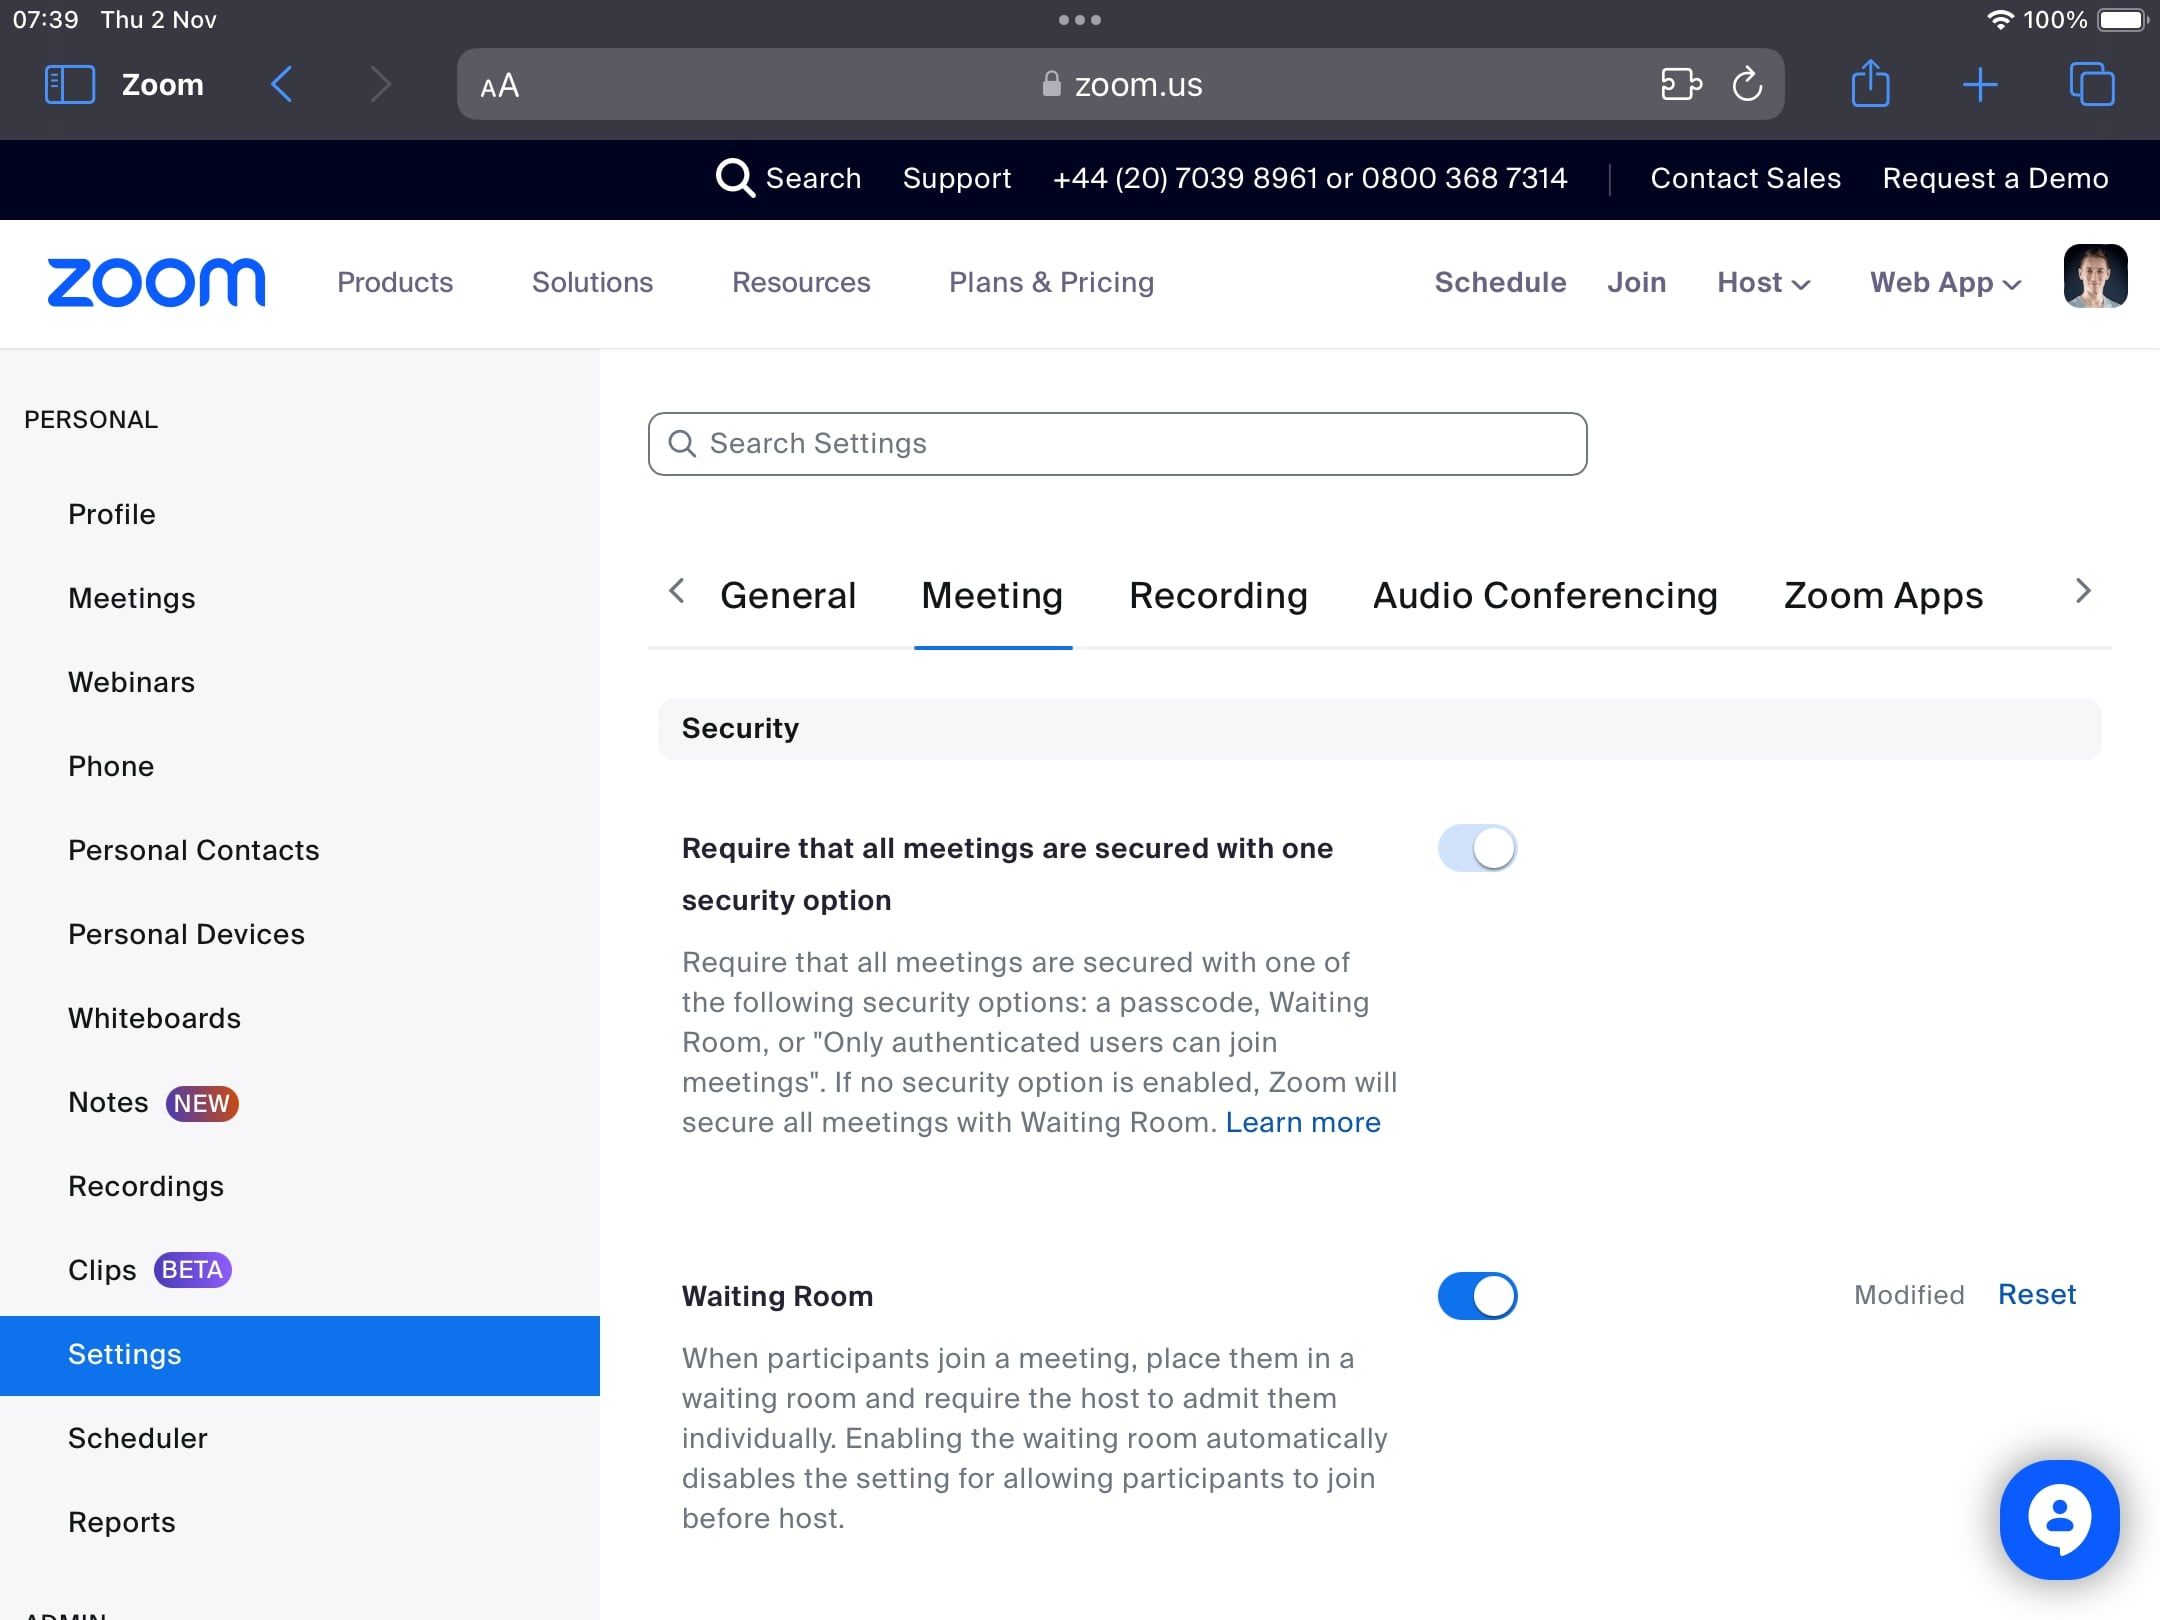Screen dimensions: 2160x1620
Task: Open the chat assistant bubble icon
Action: pyautogui.click(x=2059, y=1519)
